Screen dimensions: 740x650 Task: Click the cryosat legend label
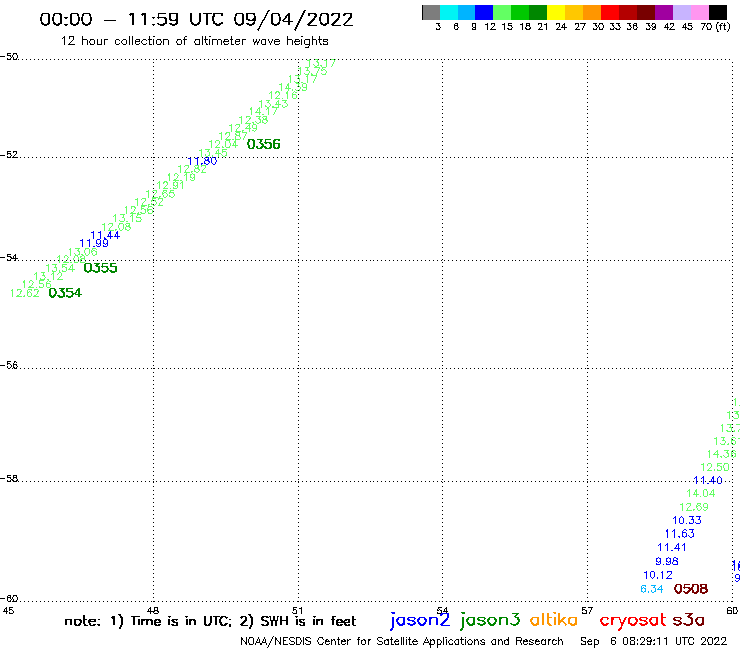(633, 621)
